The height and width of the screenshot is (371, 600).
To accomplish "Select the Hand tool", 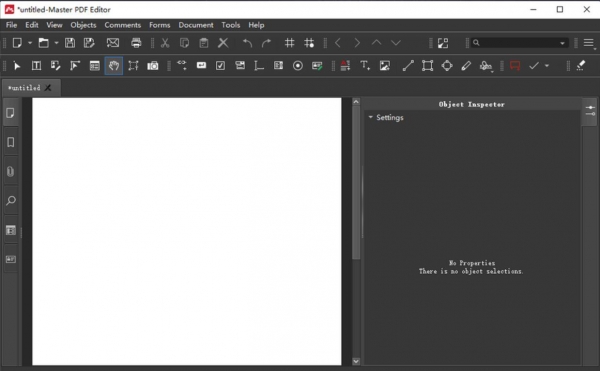I will pos(114,66).
